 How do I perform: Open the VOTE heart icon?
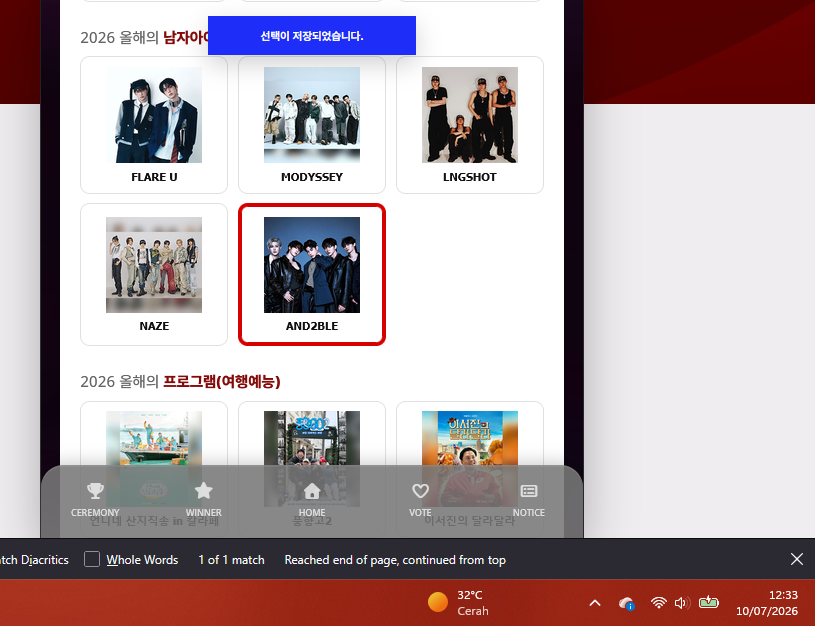pyautogui.click(x=420, y=491)
